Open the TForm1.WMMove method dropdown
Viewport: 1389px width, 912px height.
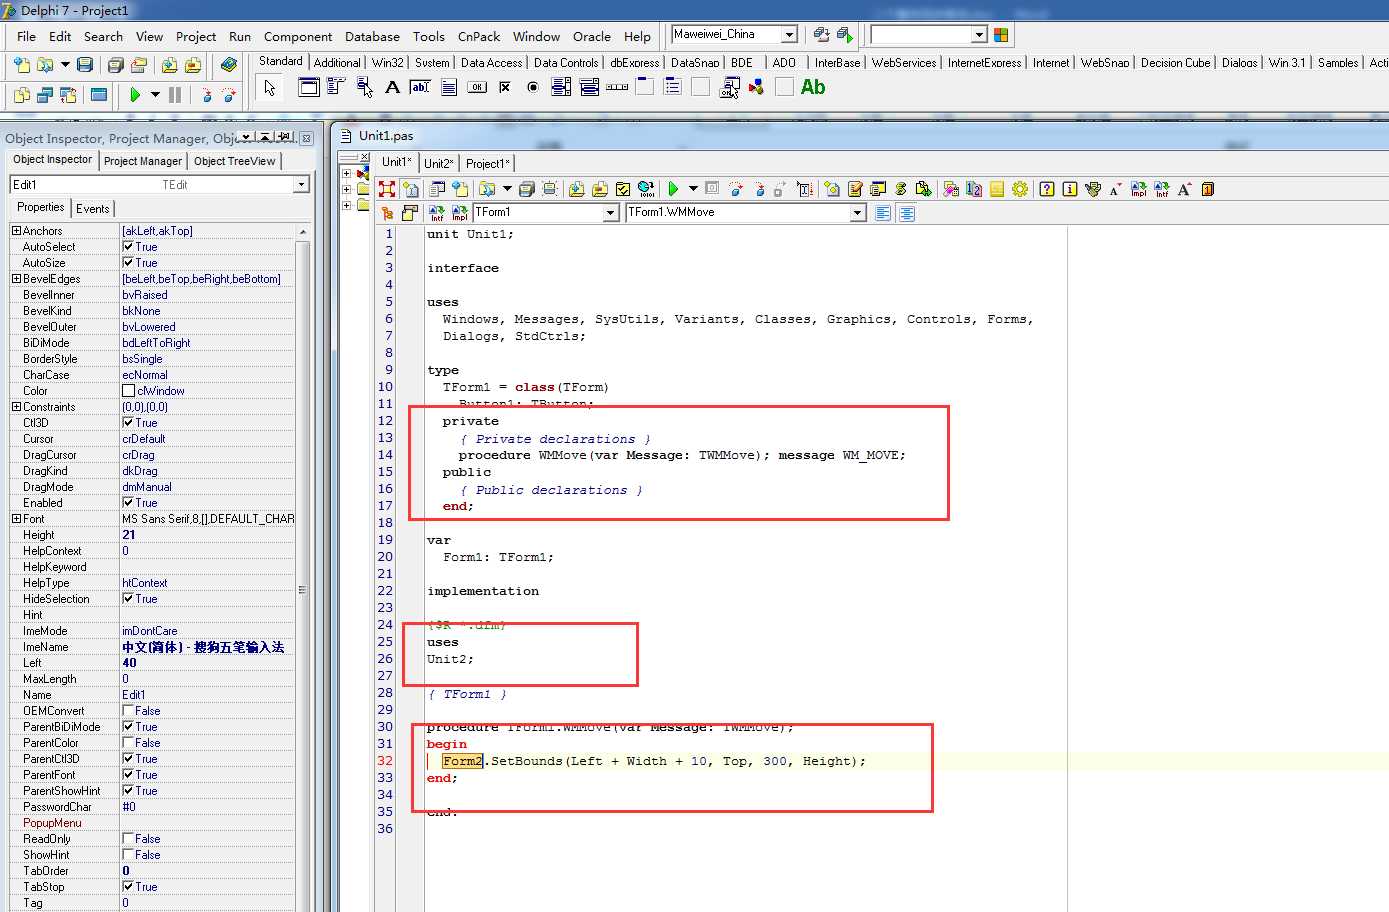pos(857,213)
